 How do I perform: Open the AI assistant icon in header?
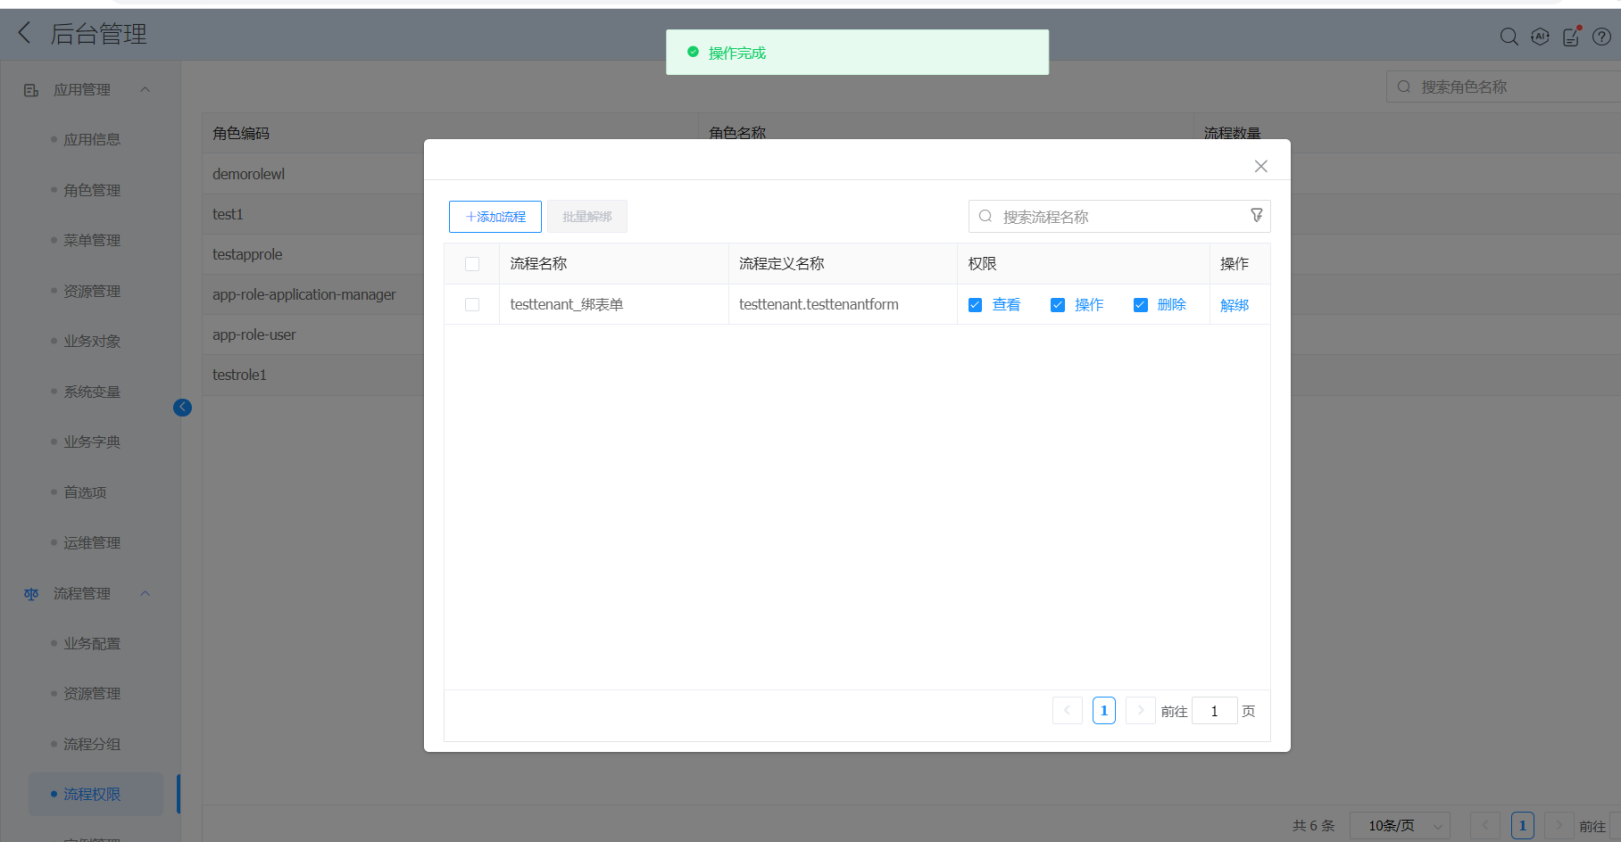pyautogui.click(x=1540, y=37)
